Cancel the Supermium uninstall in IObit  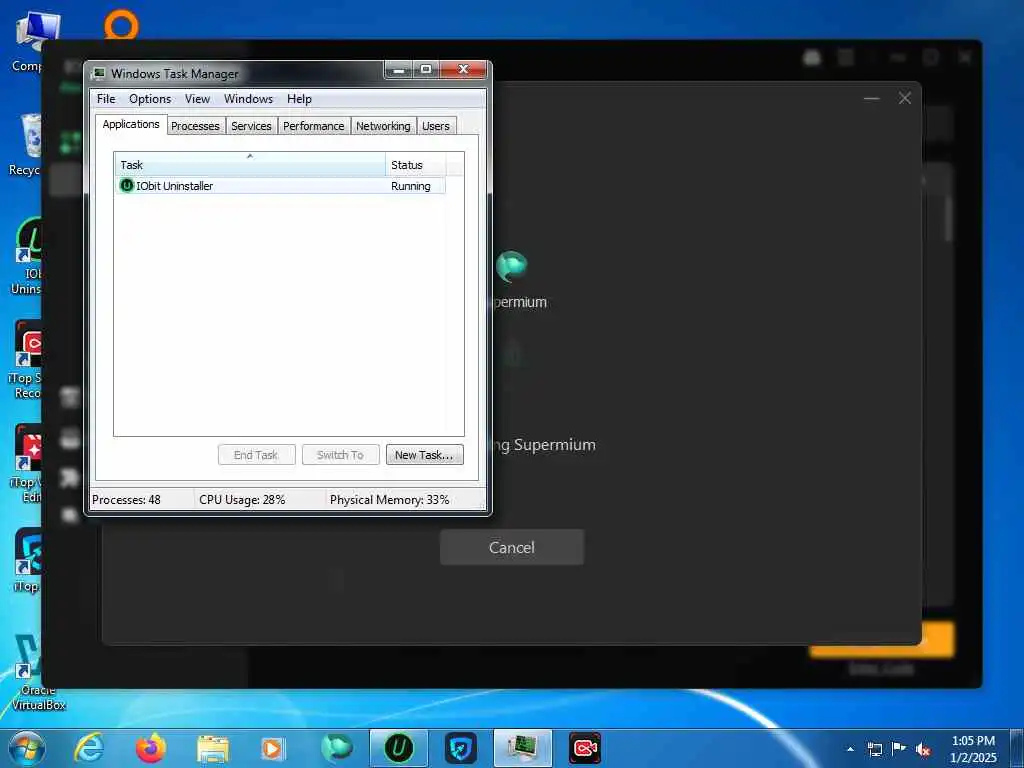pyautogui.click(x=511, y=547)
